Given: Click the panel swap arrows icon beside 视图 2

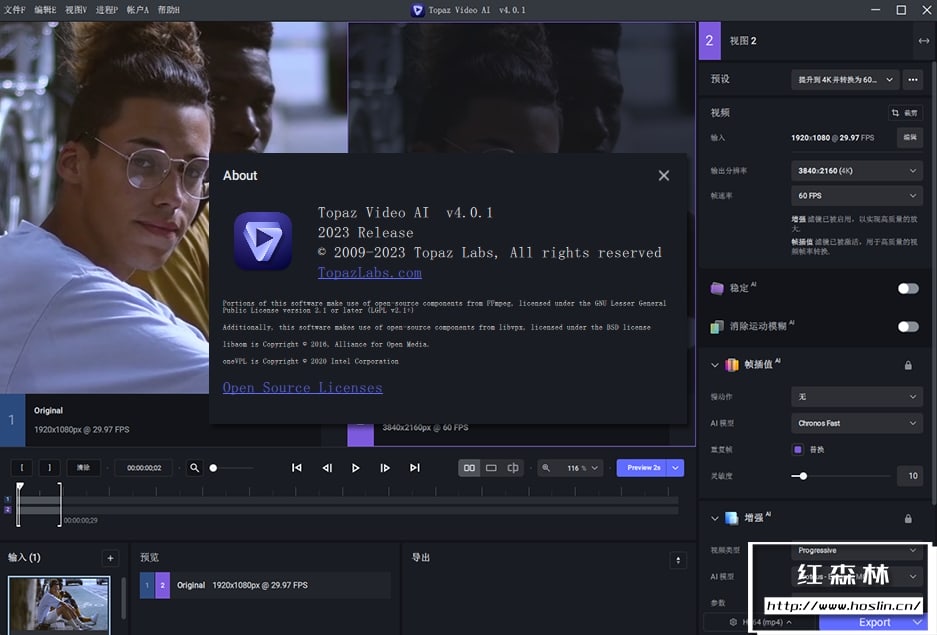Looking at the screenshot, I should pos(923,41).
